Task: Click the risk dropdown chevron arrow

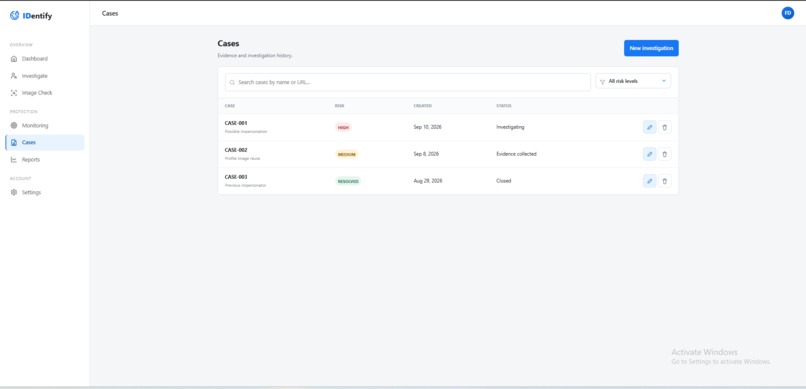Action: pyautogui.click(x=664, y=81)
